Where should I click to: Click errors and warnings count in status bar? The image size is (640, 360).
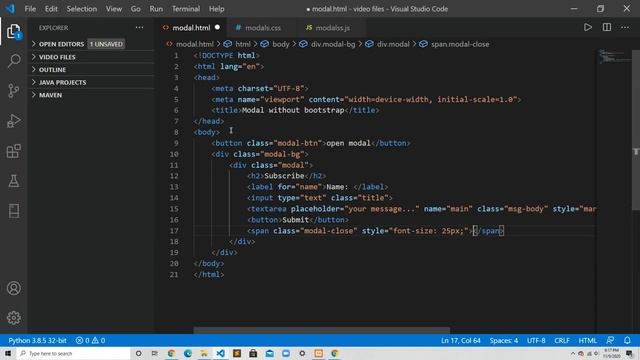click(90, 340)
